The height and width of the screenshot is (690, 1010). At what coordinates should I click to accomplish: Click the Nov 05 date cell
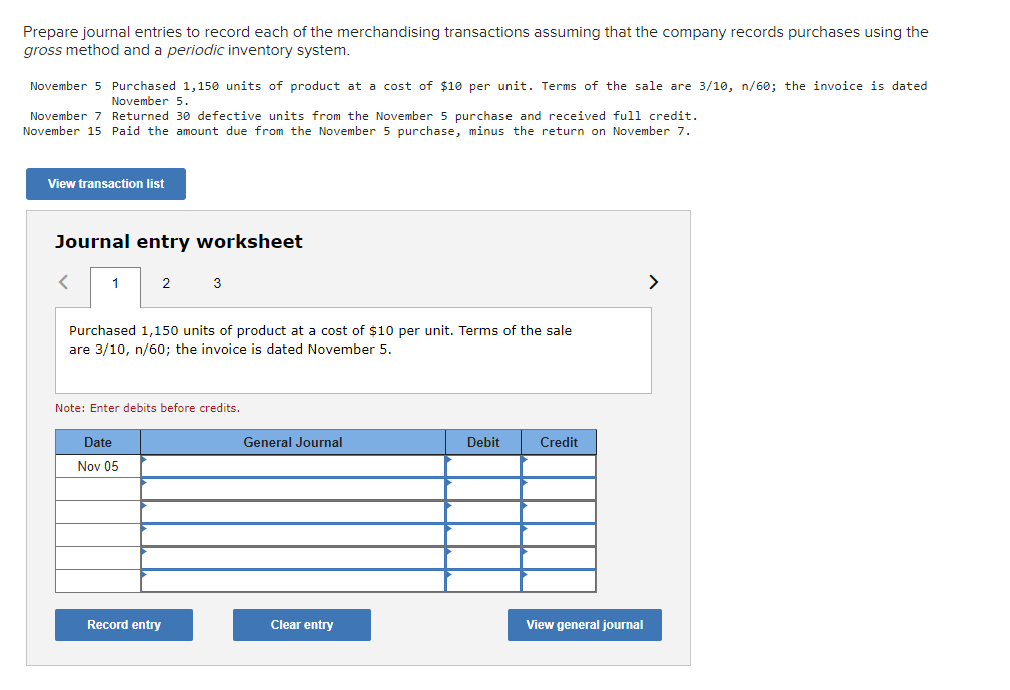(97, 464)
